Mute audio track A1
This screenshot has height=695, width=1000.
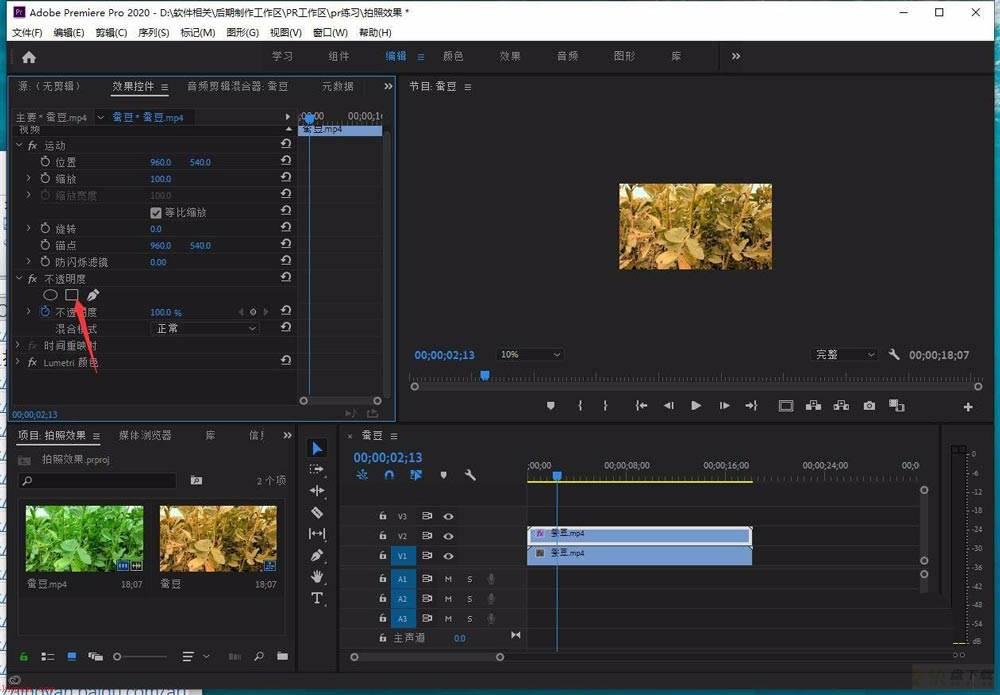pos(448,579)
